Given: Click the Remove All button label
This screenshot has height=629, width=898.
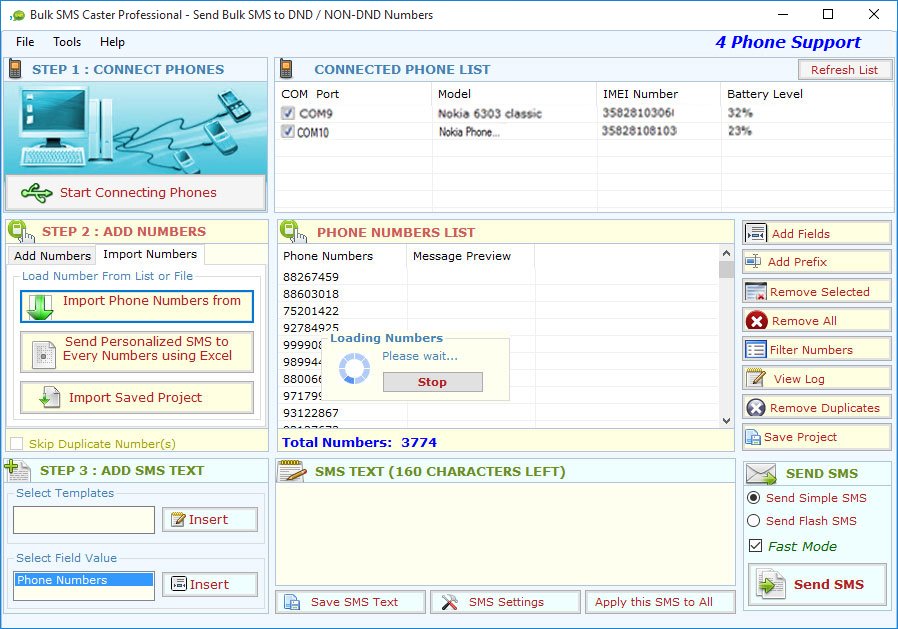Looking at the screenshot, I should click(804, 321).
